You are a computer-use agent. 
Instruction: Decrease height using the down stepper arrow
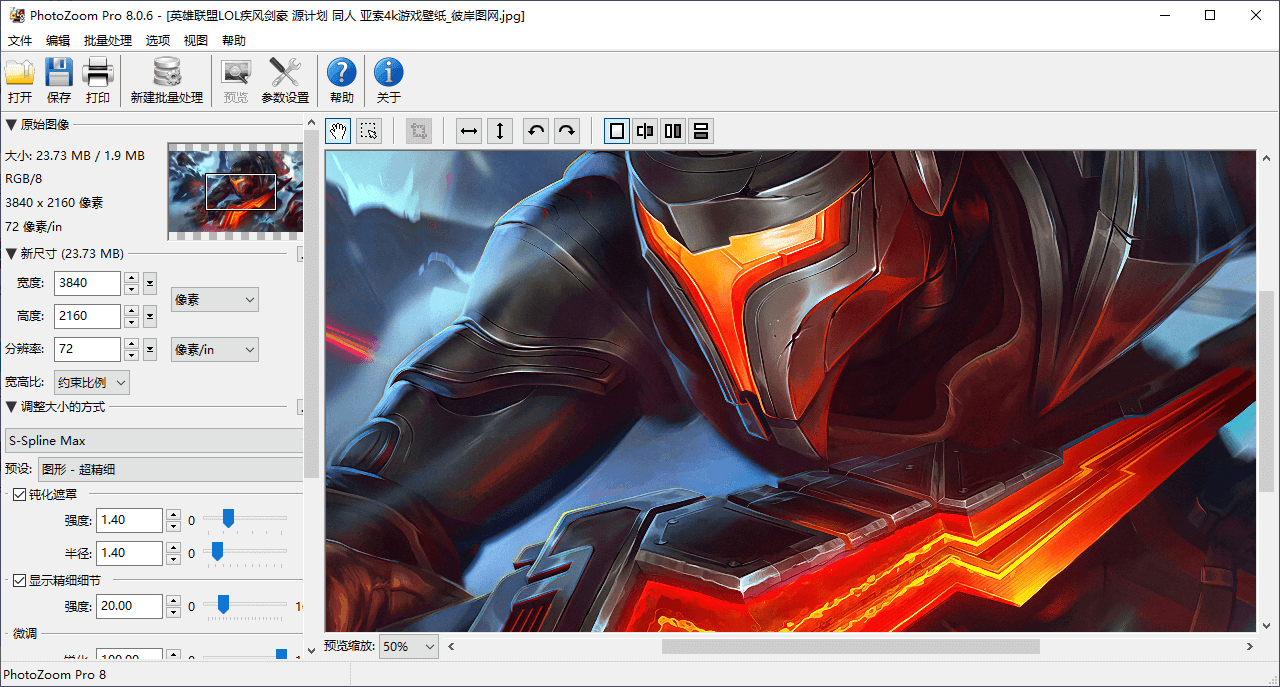click(131, 322)
